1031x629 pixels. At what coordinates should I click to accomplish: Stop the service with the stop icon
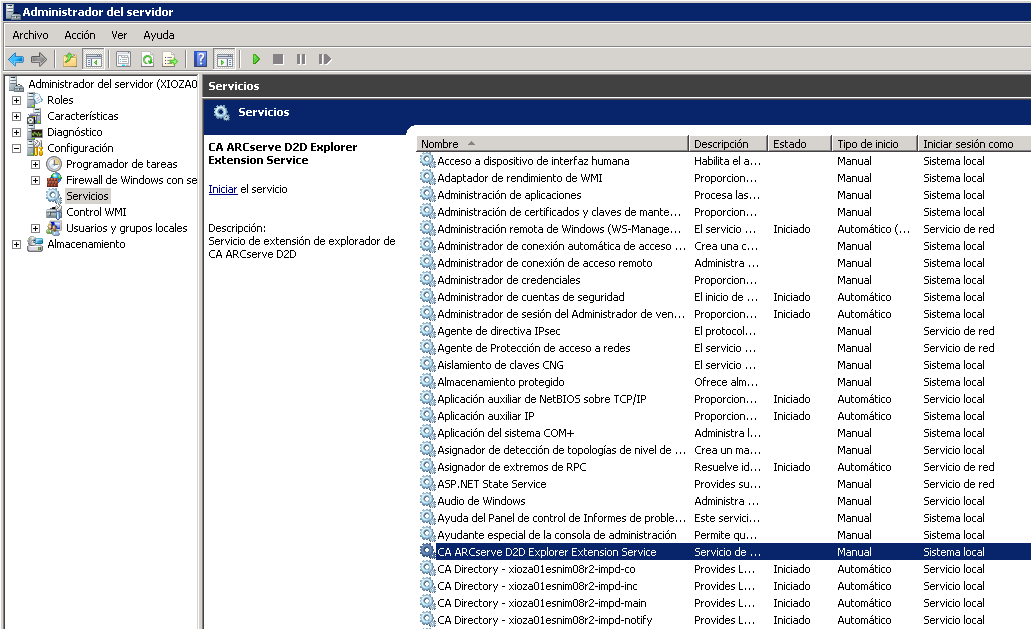[280, 59]
